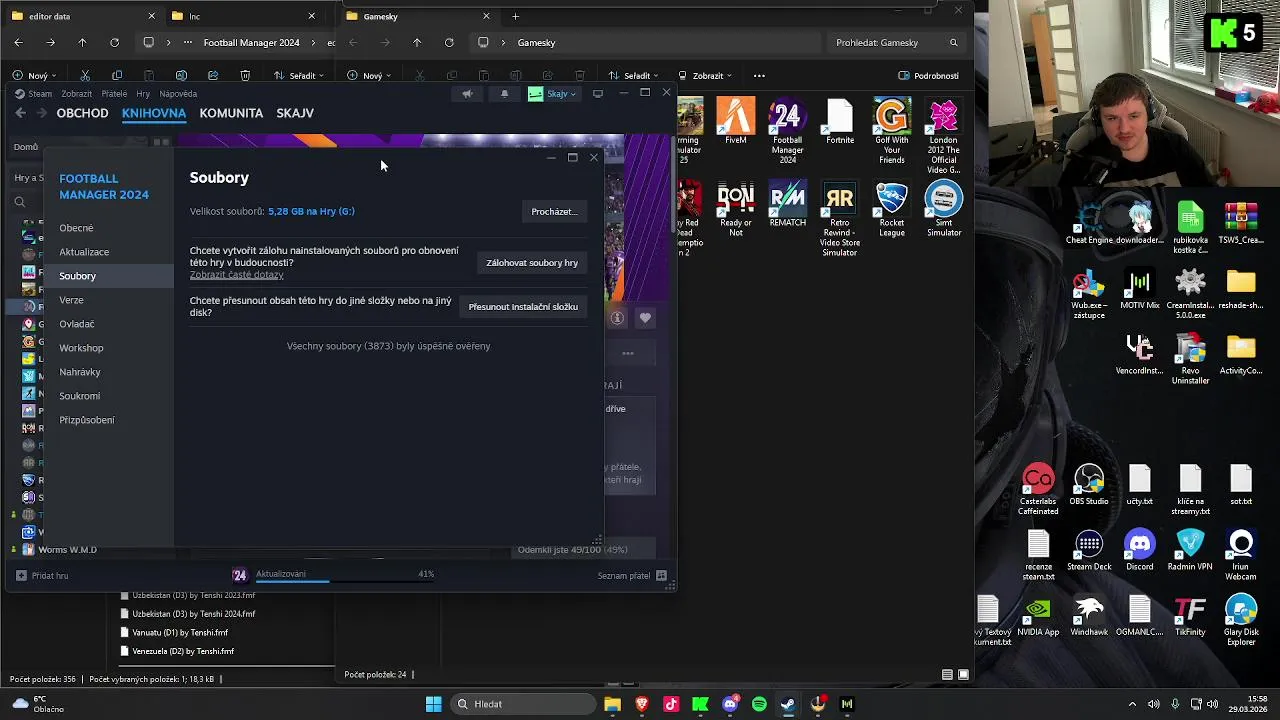The height and width of the screenshot is (720, 1280).
Task: Open Brave browser from taskbar
Action: click(642, 704)
